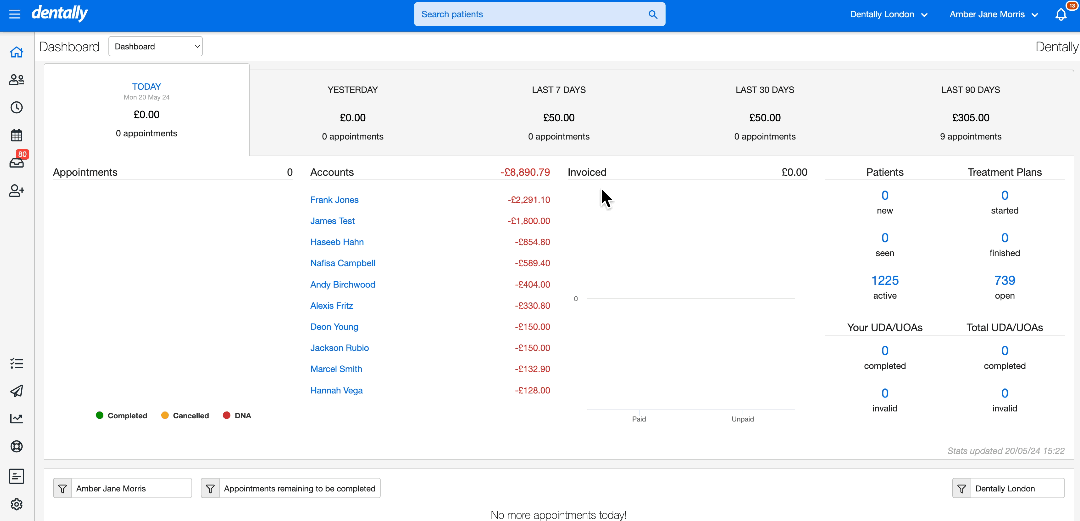Open the settings gear icon in sidebar
Image resolution: width=1080 pixels, height=521 pixels.
pos(17,504)
